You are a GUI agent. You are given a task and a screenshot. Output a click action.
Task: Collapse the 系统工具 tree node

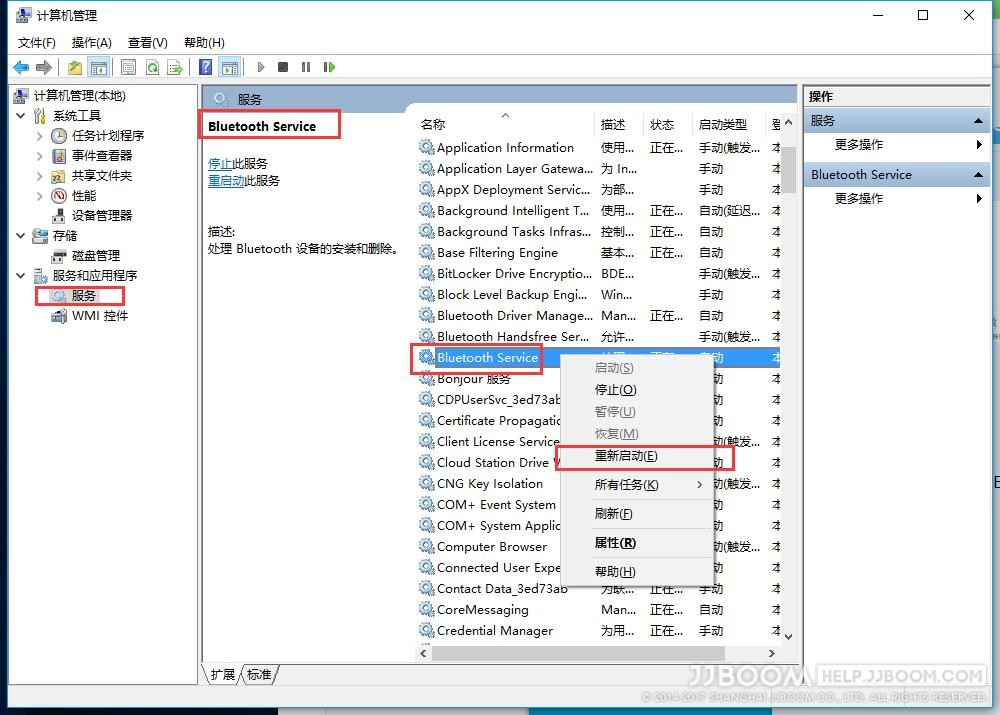point(22,115)
